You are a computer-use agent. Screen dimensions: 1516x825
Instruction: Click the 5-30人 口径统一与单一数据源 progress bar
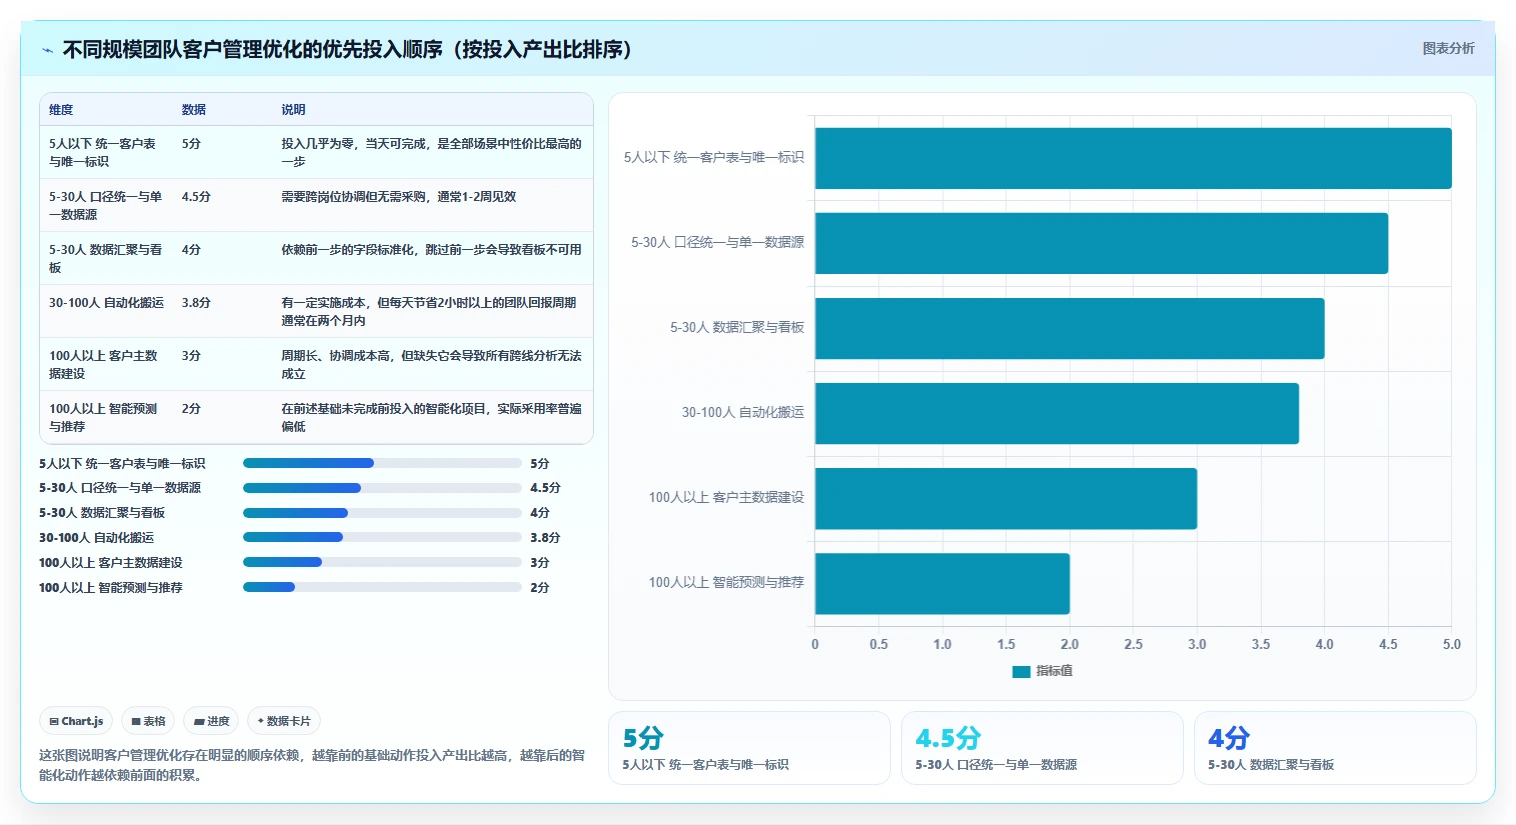(x=382, y=488)
